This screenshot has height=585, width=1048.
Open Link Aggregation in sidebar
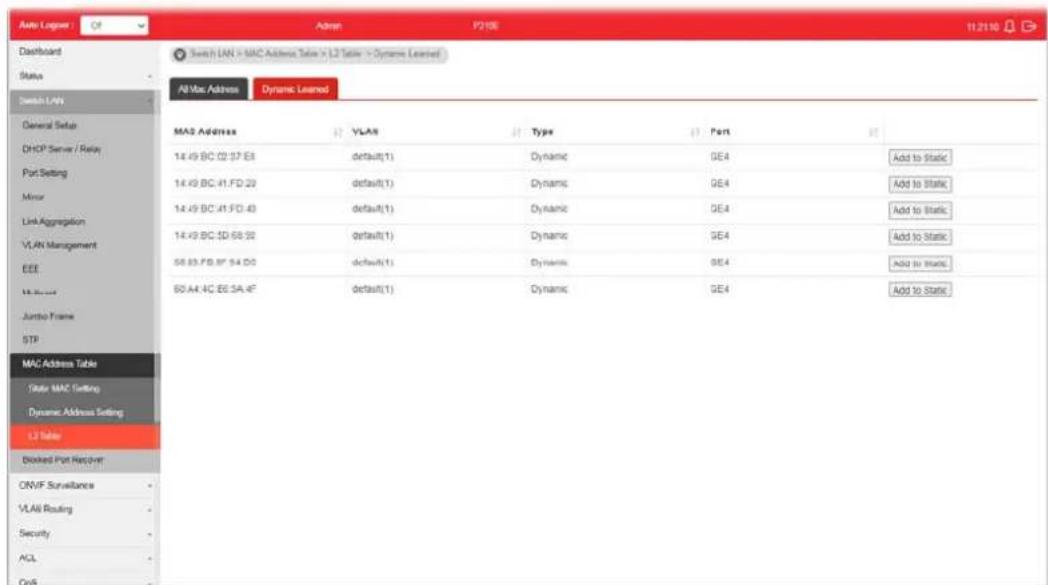pos(53,221)
